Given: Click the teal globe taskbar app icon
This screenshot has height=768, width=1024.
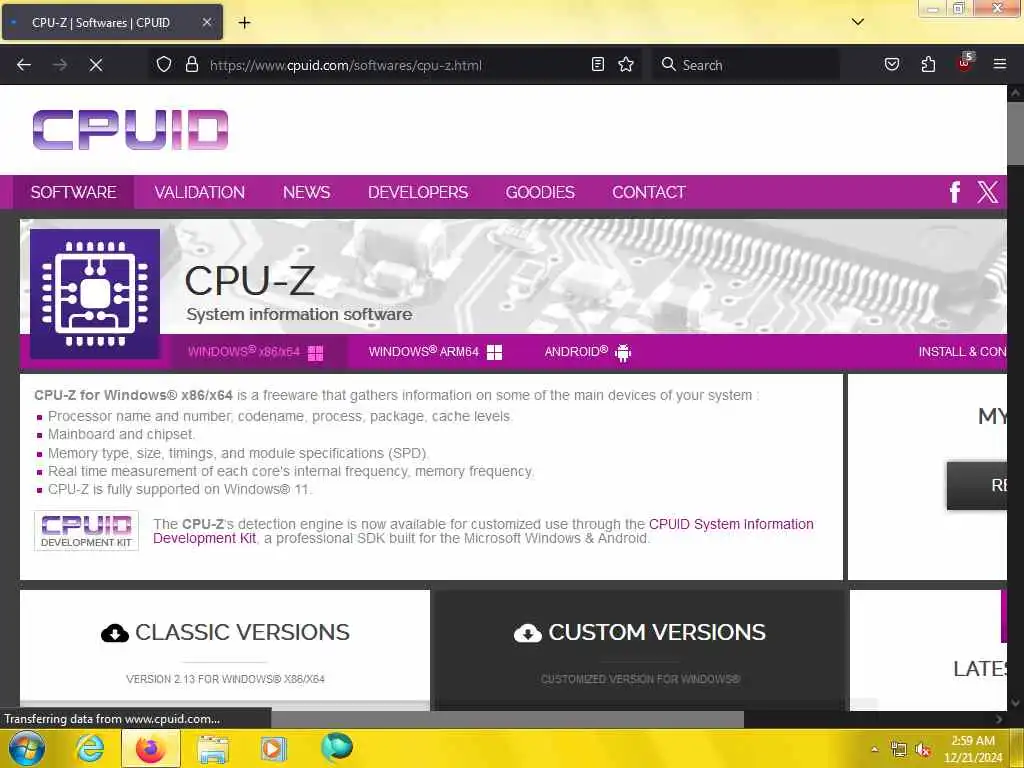Looking at the screenshot, I should (337, 747).
